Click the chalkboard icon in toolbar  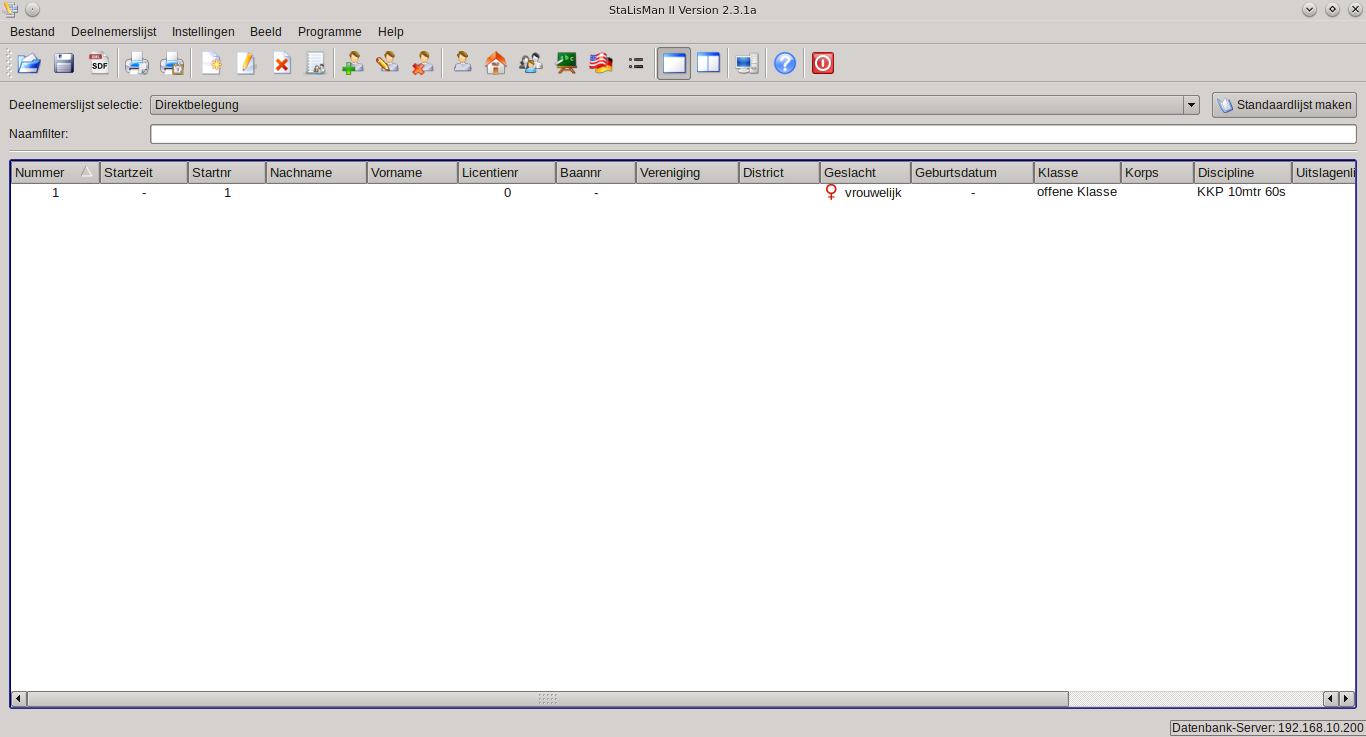[x=566, y=64]
